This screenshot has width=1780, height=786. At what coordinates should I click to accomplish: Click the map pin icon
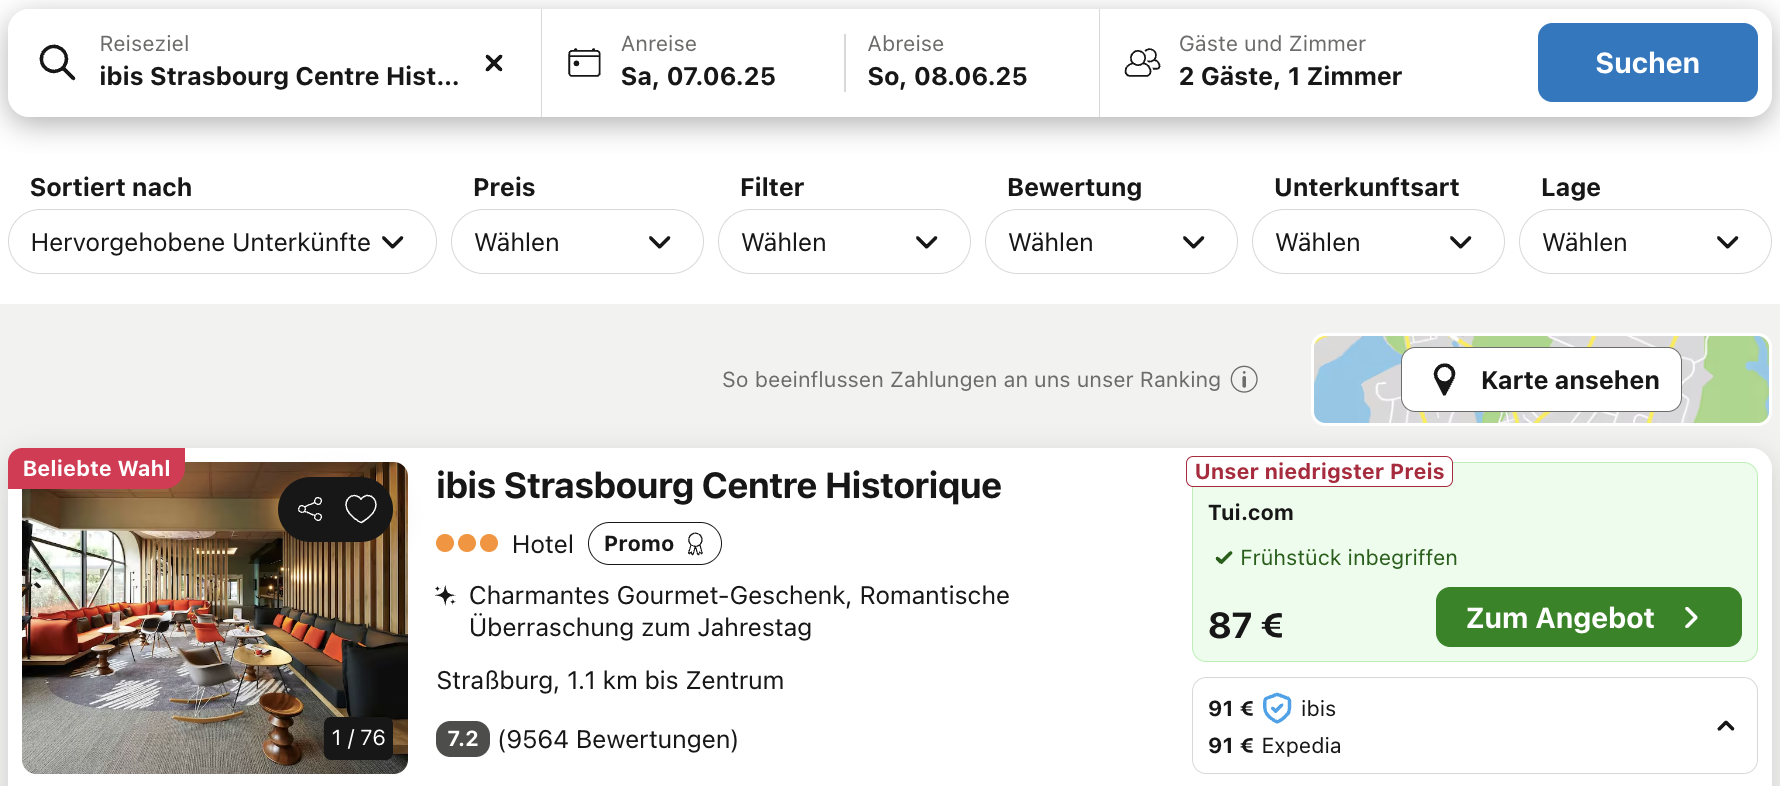pyautogui.click(x=1444, y=380)
